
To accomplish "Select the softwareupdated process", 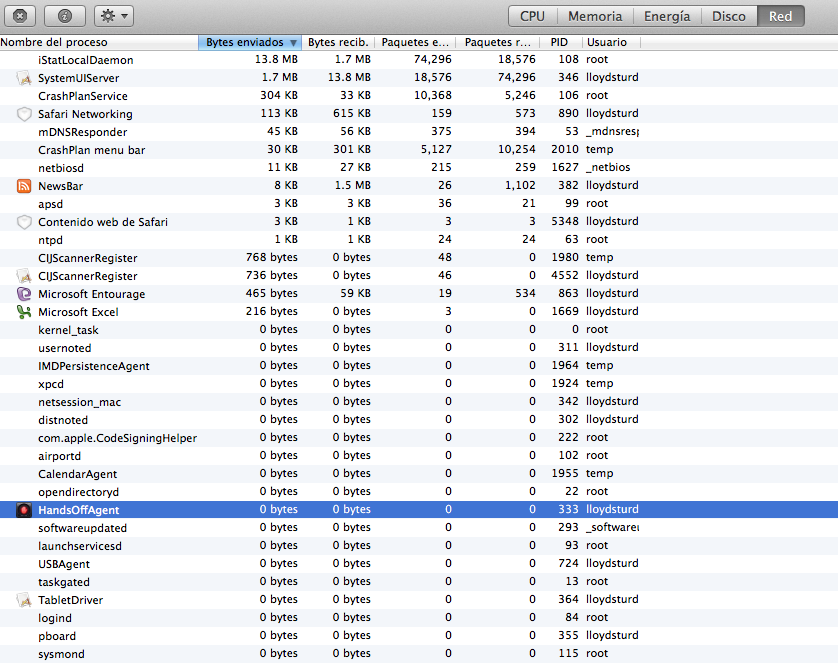I will tap(419, 528).
